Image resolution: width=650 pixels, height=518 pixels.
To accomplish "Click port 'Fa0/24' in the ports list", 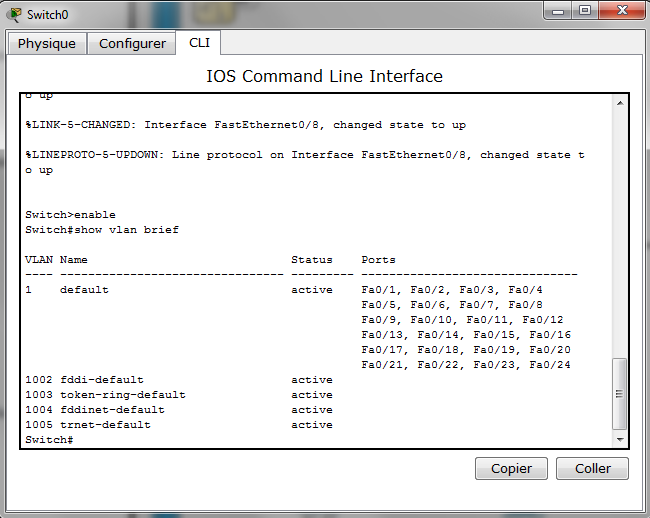I will 550,365.
